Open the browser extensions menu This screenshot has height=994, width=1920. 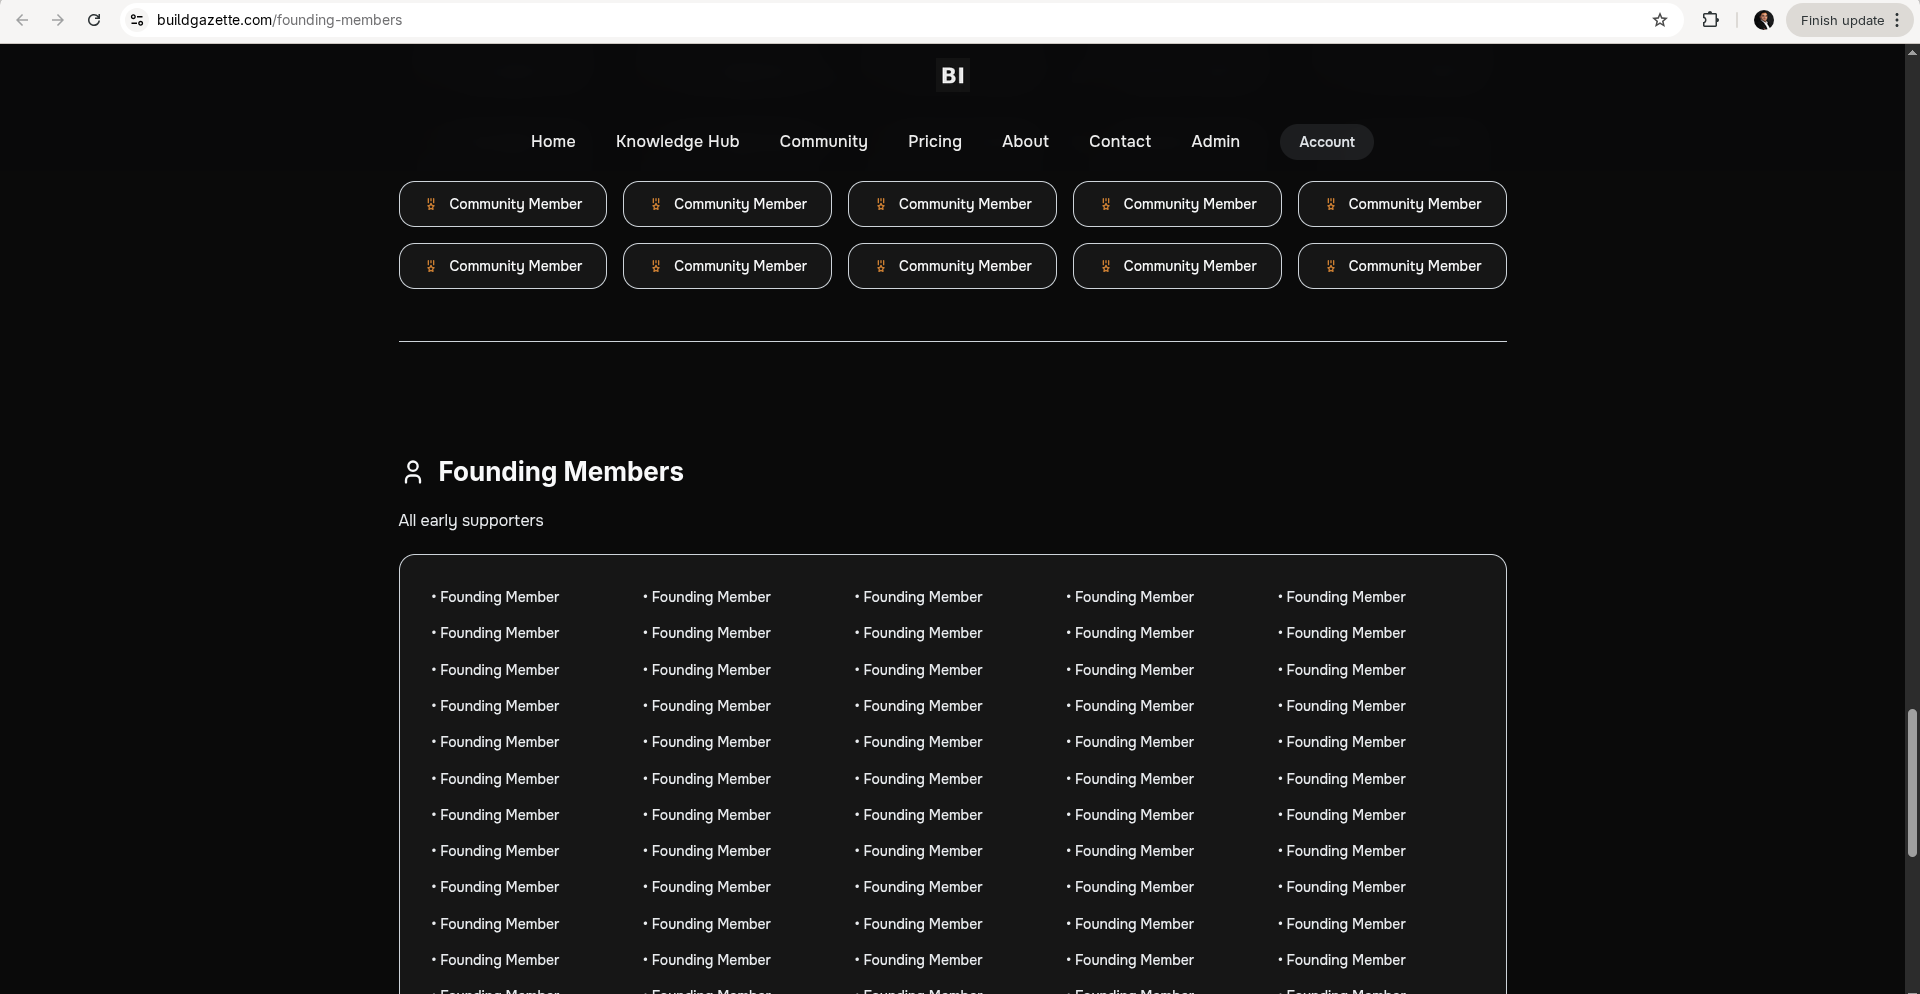pos(1710,20)
